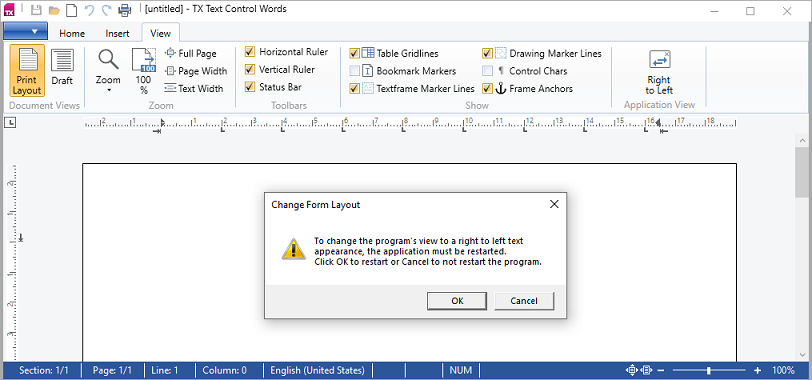
Task: Click Cancel in Change Form Layout dialog
Action: pyautogui.click(x=524, y=301)
